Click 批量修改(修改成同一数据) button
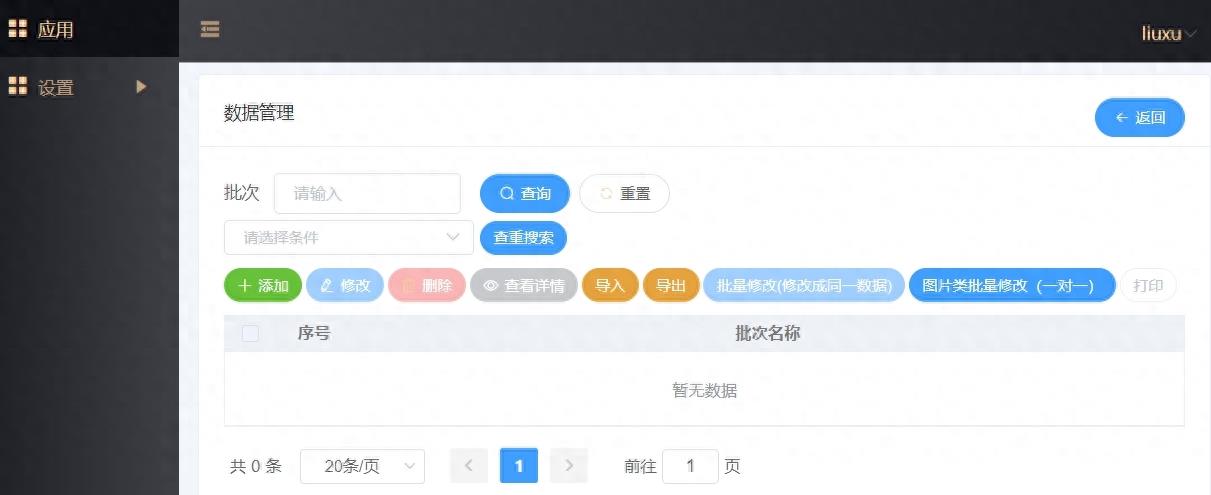Image resolution: width=1211 pixels, height=495 pixels. [x=804, y=285]
